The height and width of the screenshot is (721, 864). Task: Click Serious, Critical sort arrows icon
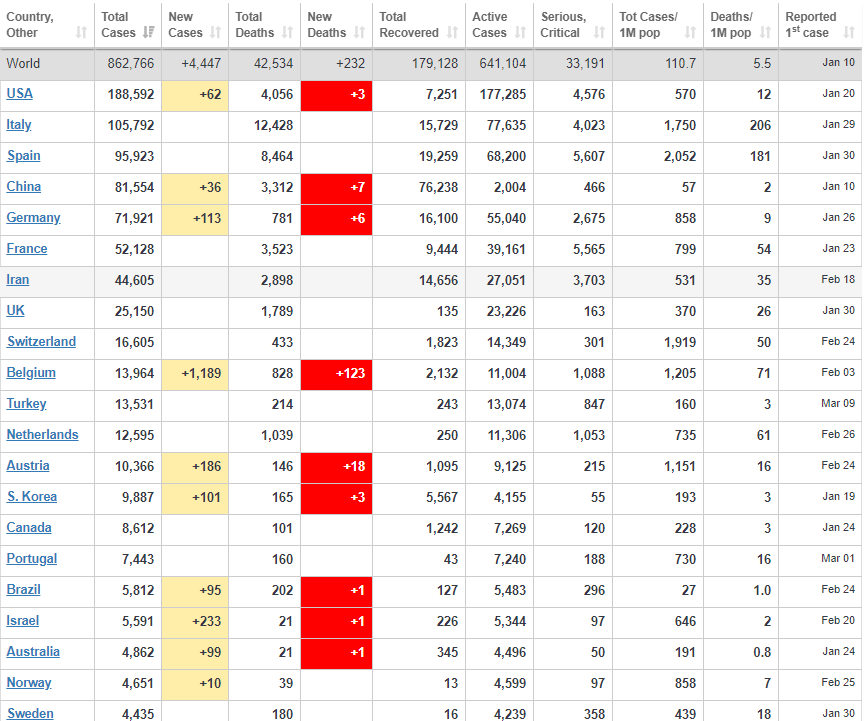pyautogui.click(x=599, y=33)
